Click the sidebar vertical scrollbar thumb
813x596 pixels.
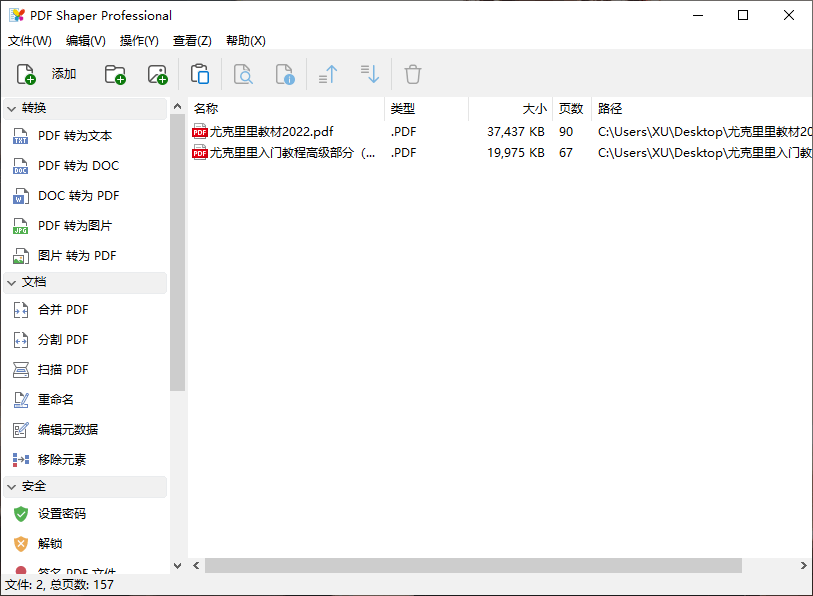177,252
